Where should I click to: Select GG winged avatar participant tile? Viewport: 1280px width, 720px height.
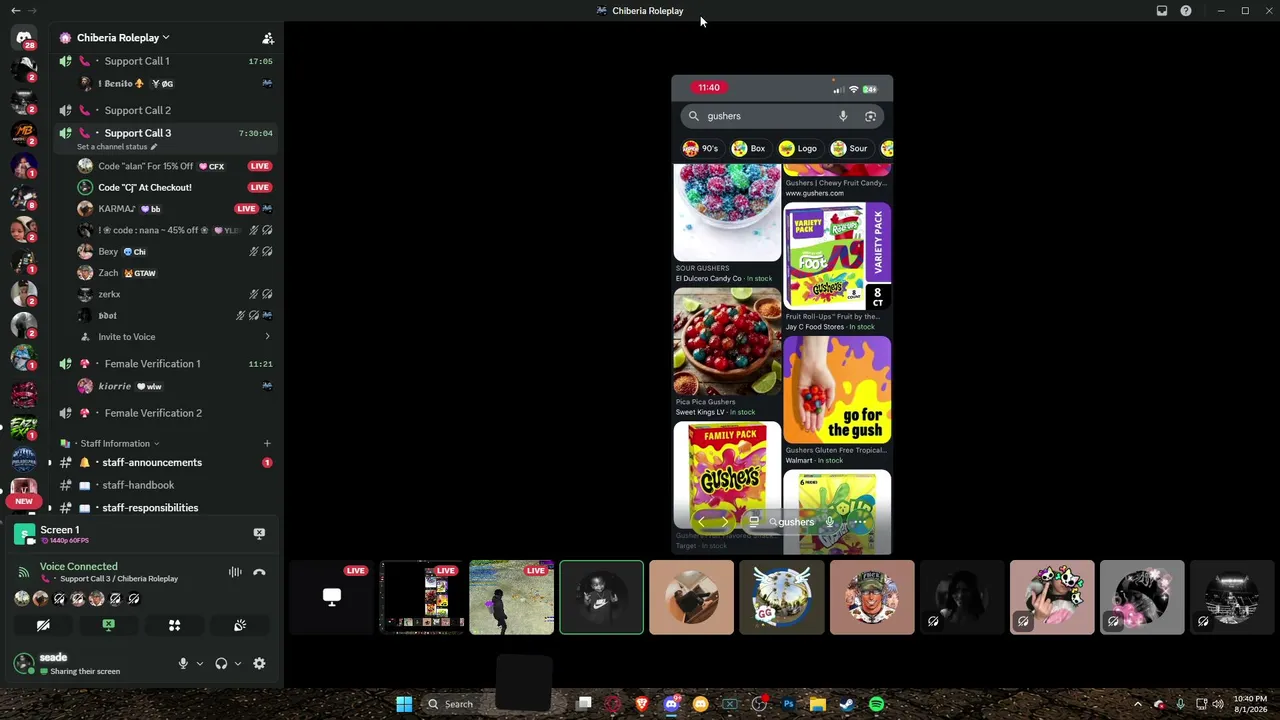(781, 597)
